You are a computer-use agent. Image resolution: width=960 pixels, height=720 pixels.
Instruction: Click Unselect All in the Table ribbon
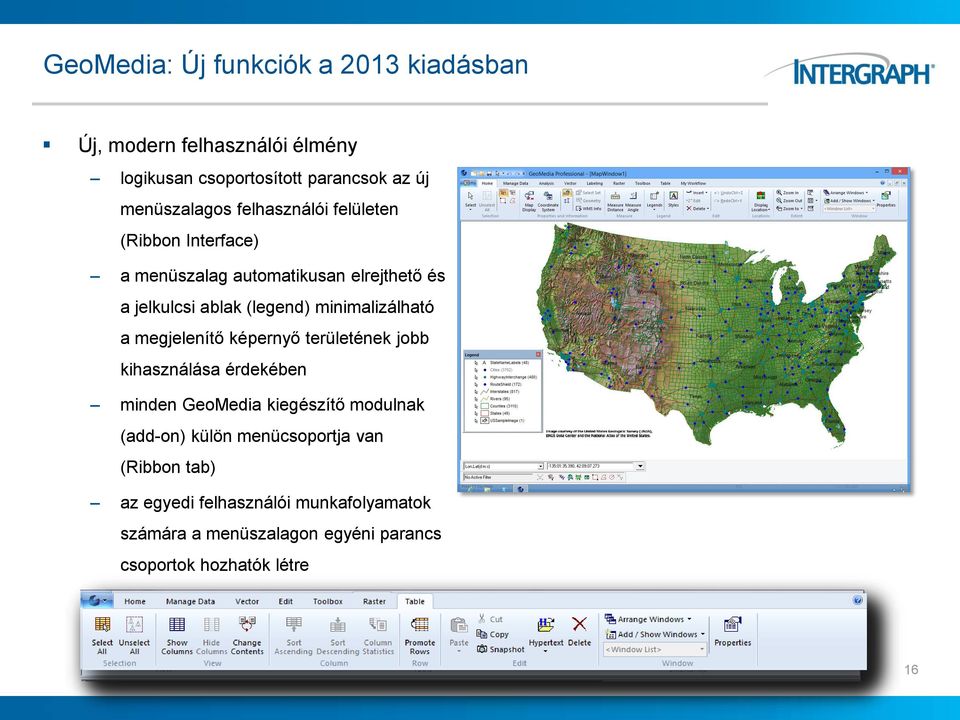tap(134, 636)
